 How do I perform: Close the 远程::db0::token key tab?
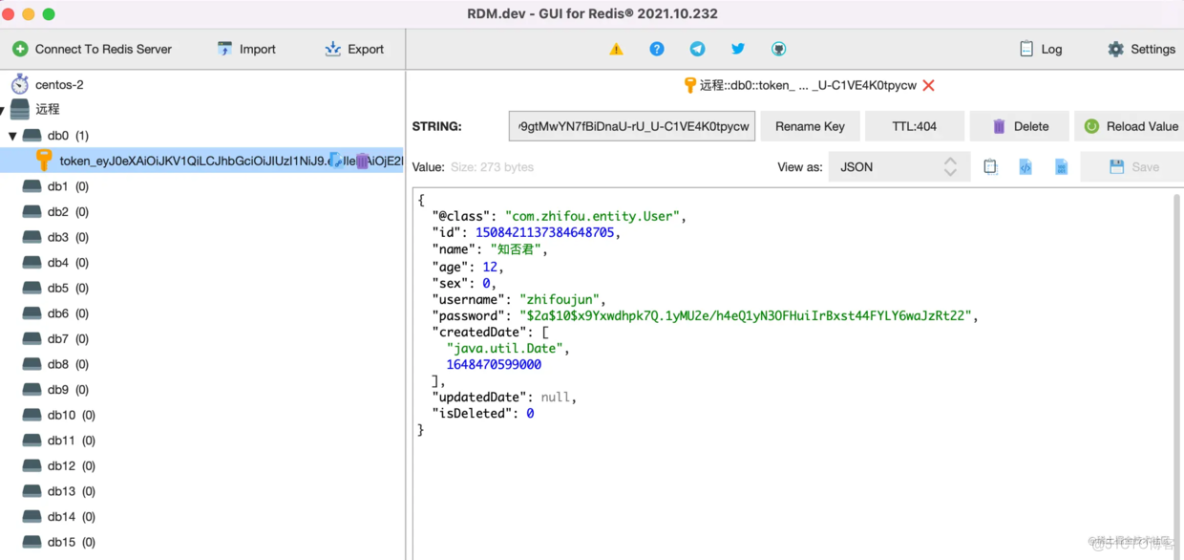928,86
